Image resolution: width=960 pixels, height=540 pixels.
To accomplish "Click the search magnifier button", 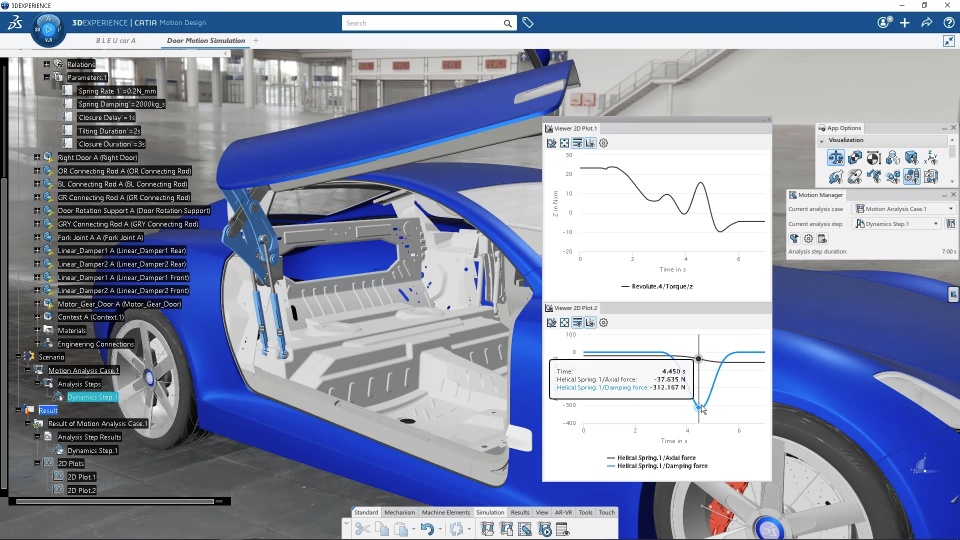I will point(508,23).
